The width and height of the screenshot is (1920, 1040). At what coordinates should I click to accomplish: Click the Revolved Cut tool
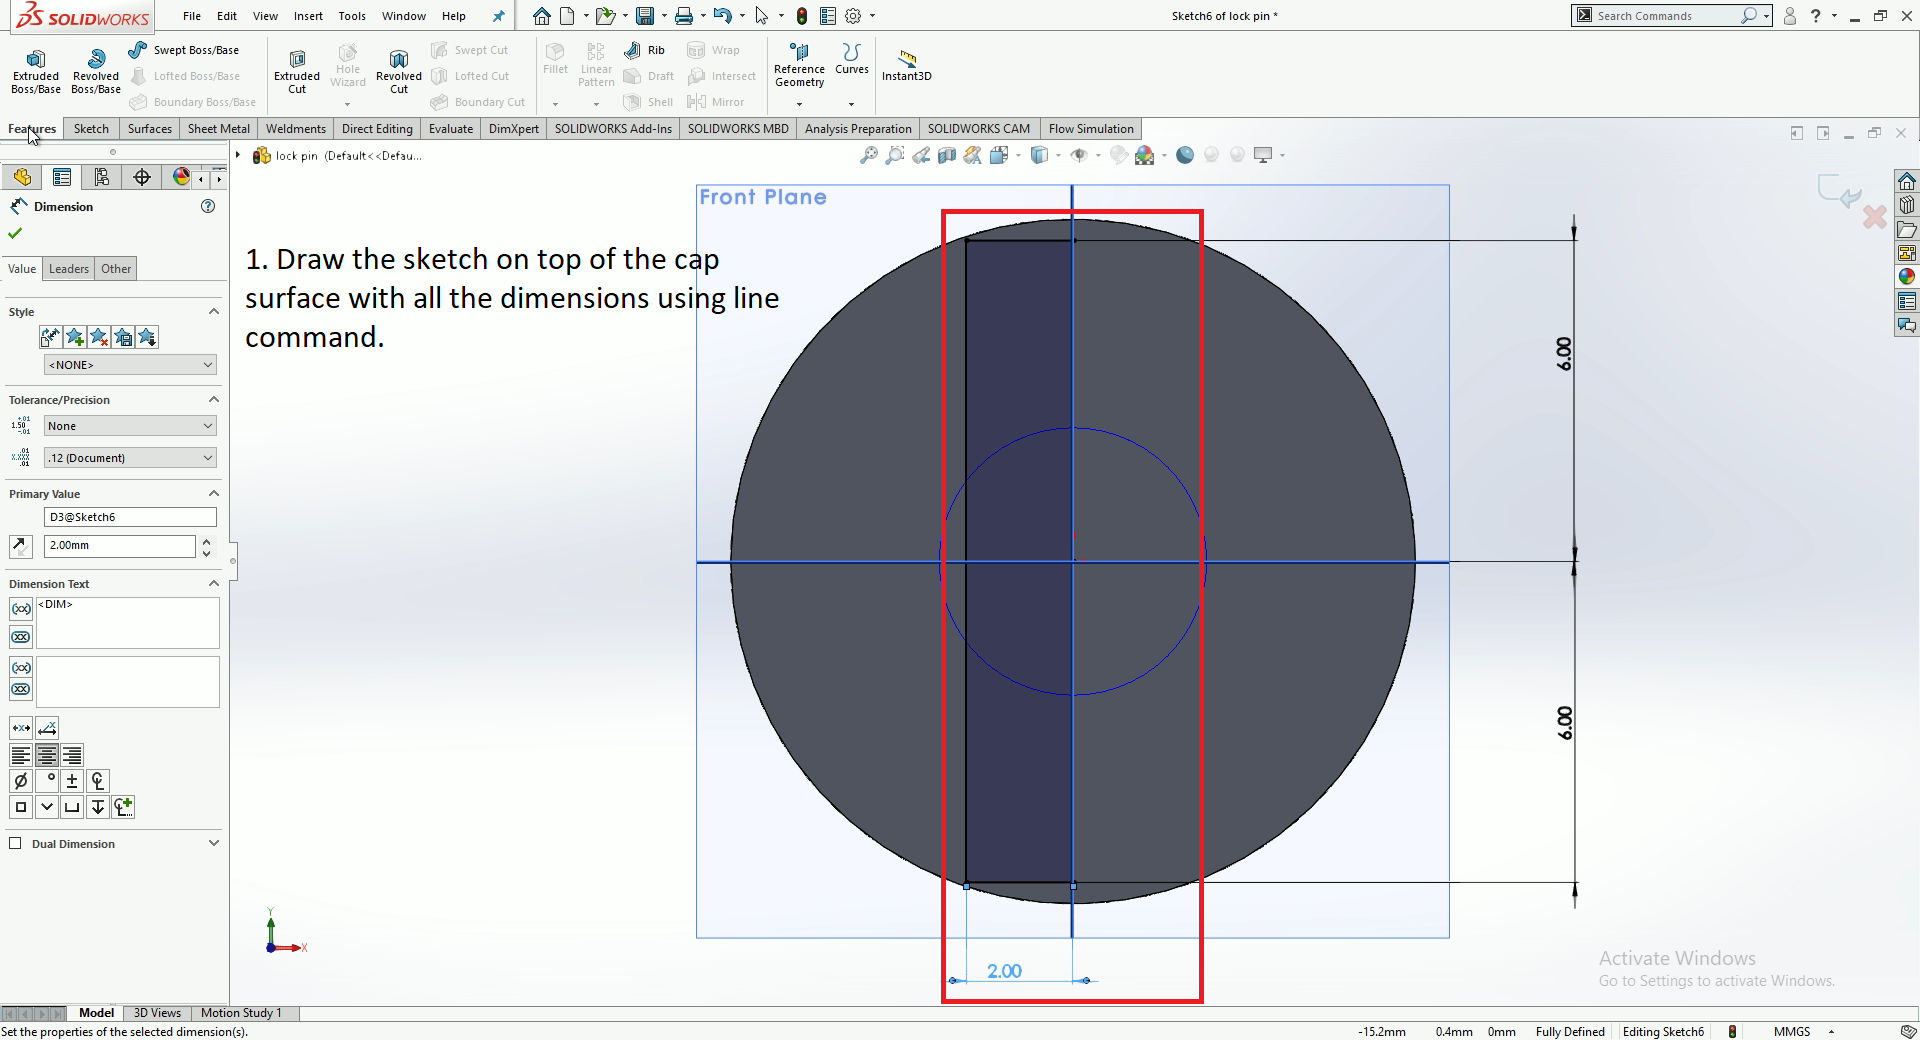399,71
